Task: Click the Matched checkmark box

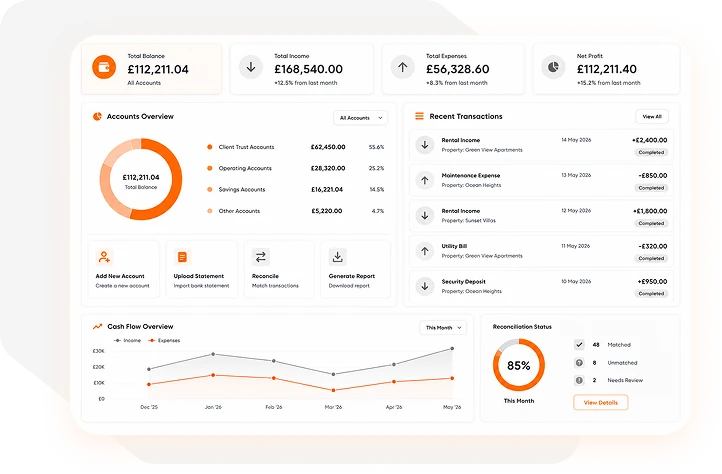Action: pyautogui.click(x=579, y=345)
